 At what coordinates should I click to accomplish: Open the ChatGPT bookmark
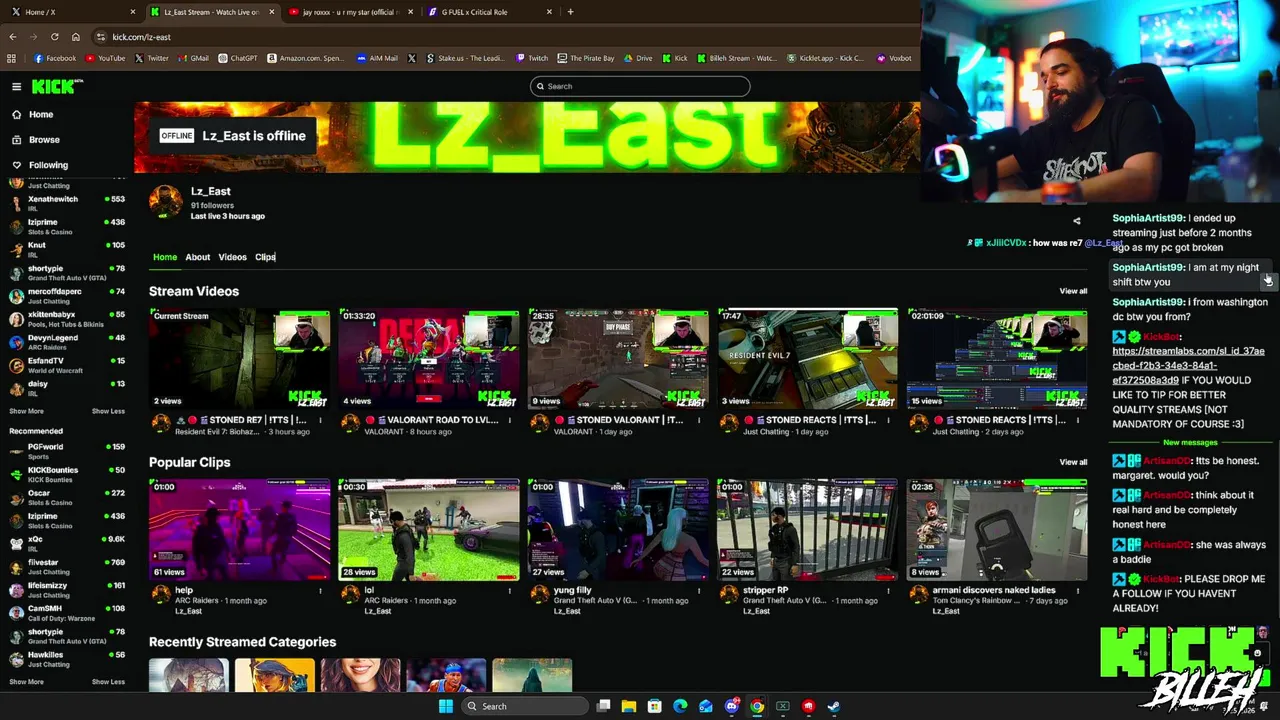pyautogui.click(x=238, y=58)
